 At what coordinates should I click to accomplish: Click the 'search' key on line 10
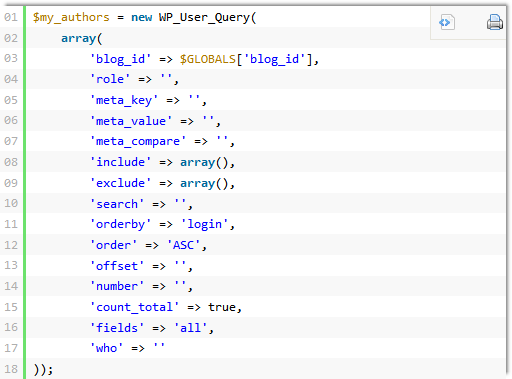(x=117, y=204)
